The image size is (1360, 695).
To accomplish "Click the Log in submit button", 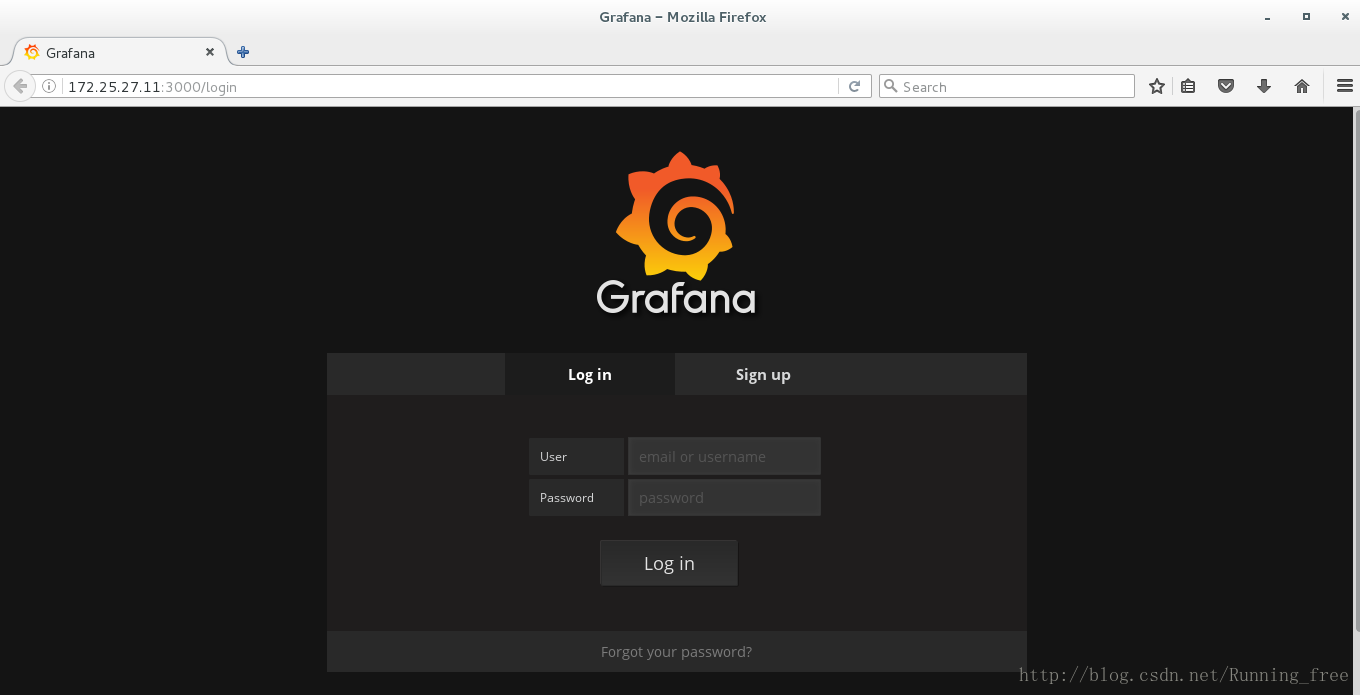I will tap(669, 563).
